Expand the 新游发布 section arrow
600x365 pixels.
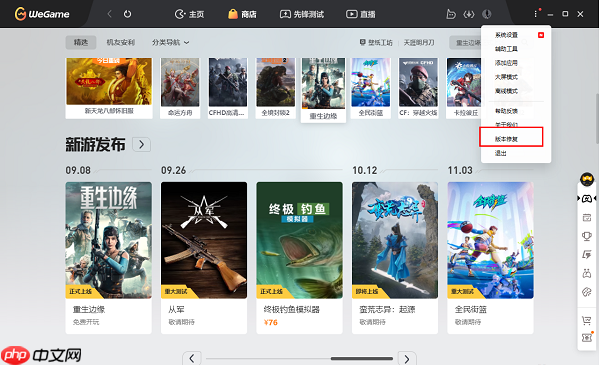(x=142, y=145)
